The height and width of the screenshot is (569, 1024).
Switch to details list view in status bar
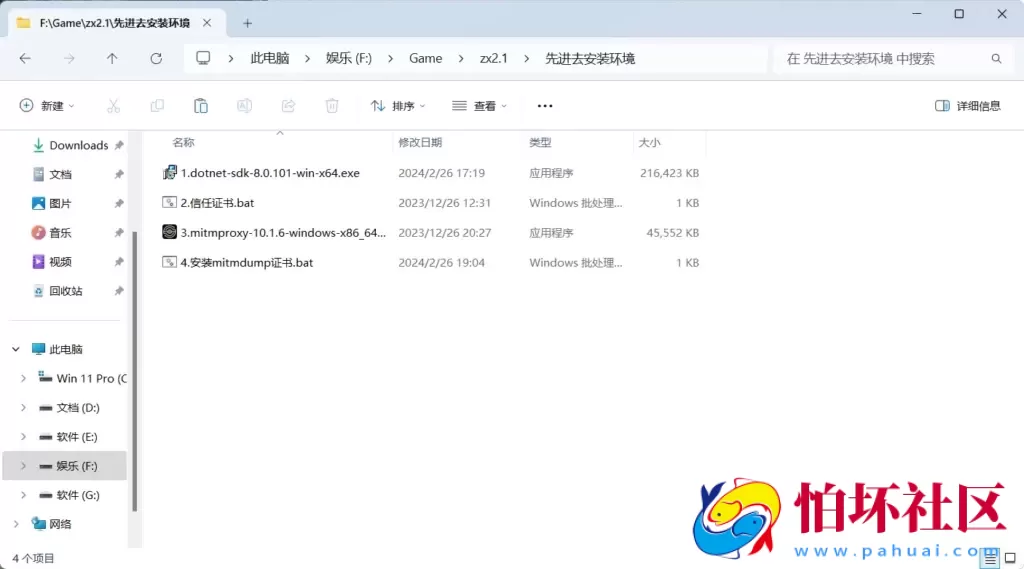[990, 558]
